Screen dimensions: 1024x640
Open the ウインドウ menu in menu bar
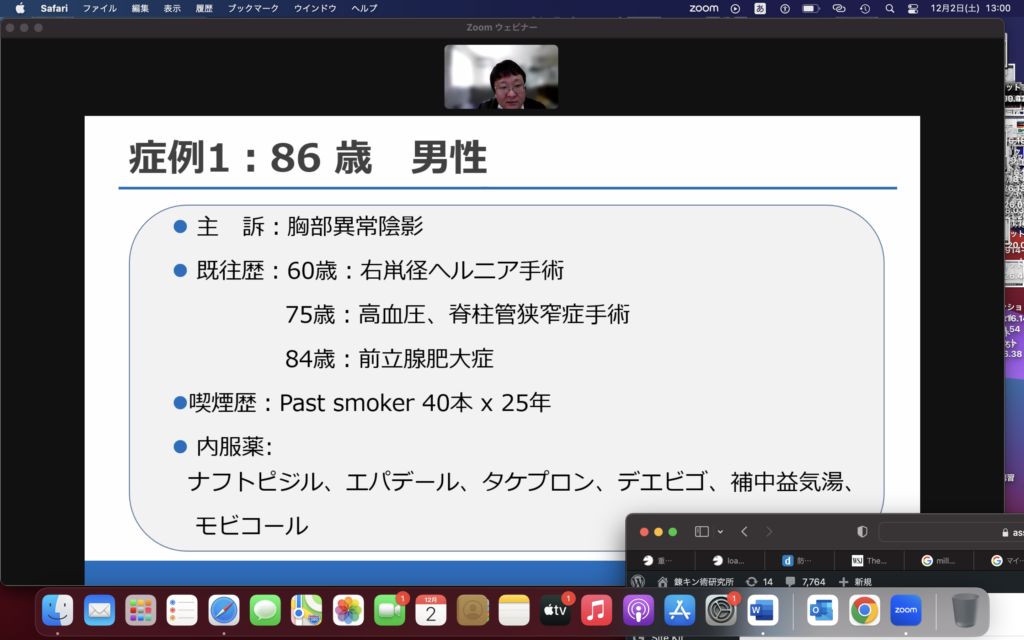315,8
